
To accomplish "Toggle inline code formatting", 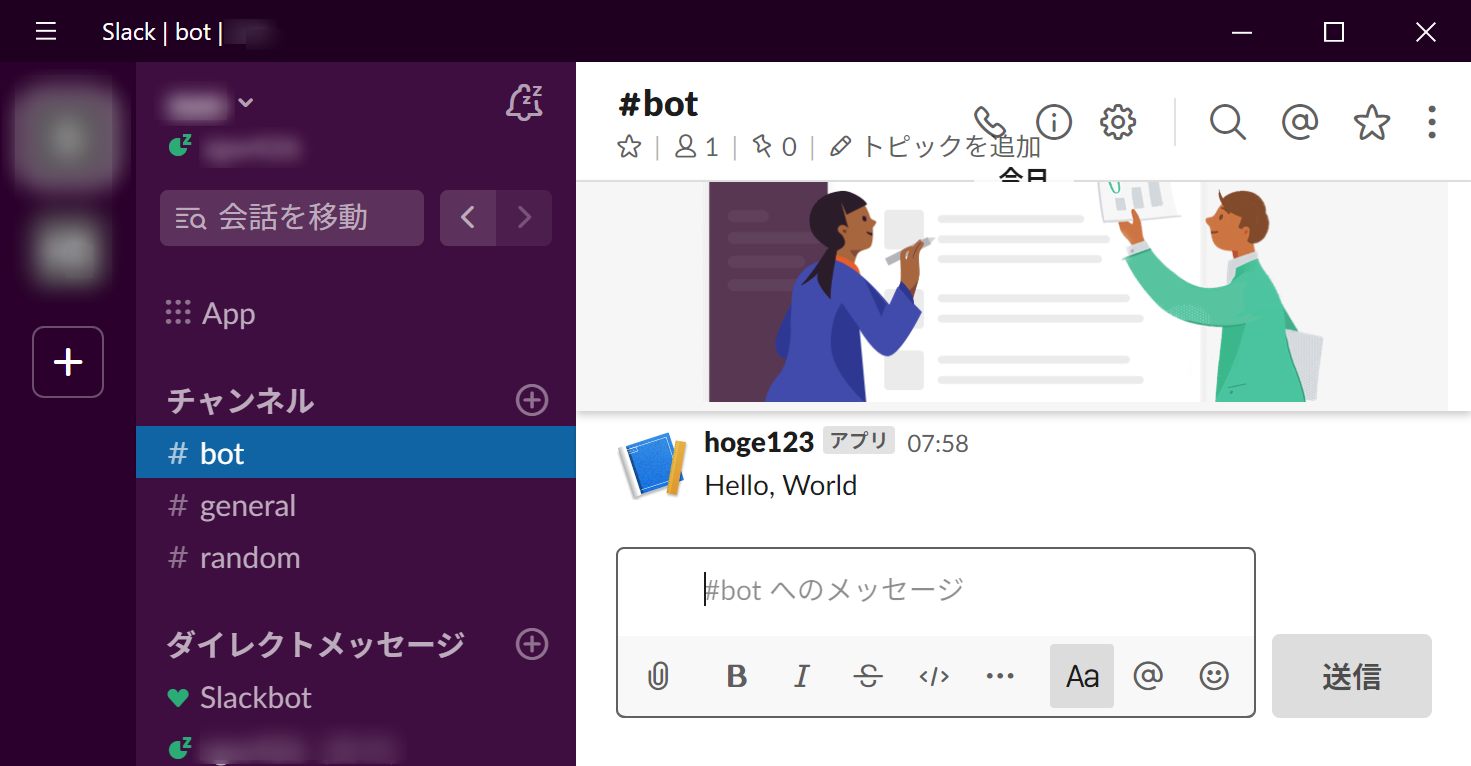I will click(934, 676).
